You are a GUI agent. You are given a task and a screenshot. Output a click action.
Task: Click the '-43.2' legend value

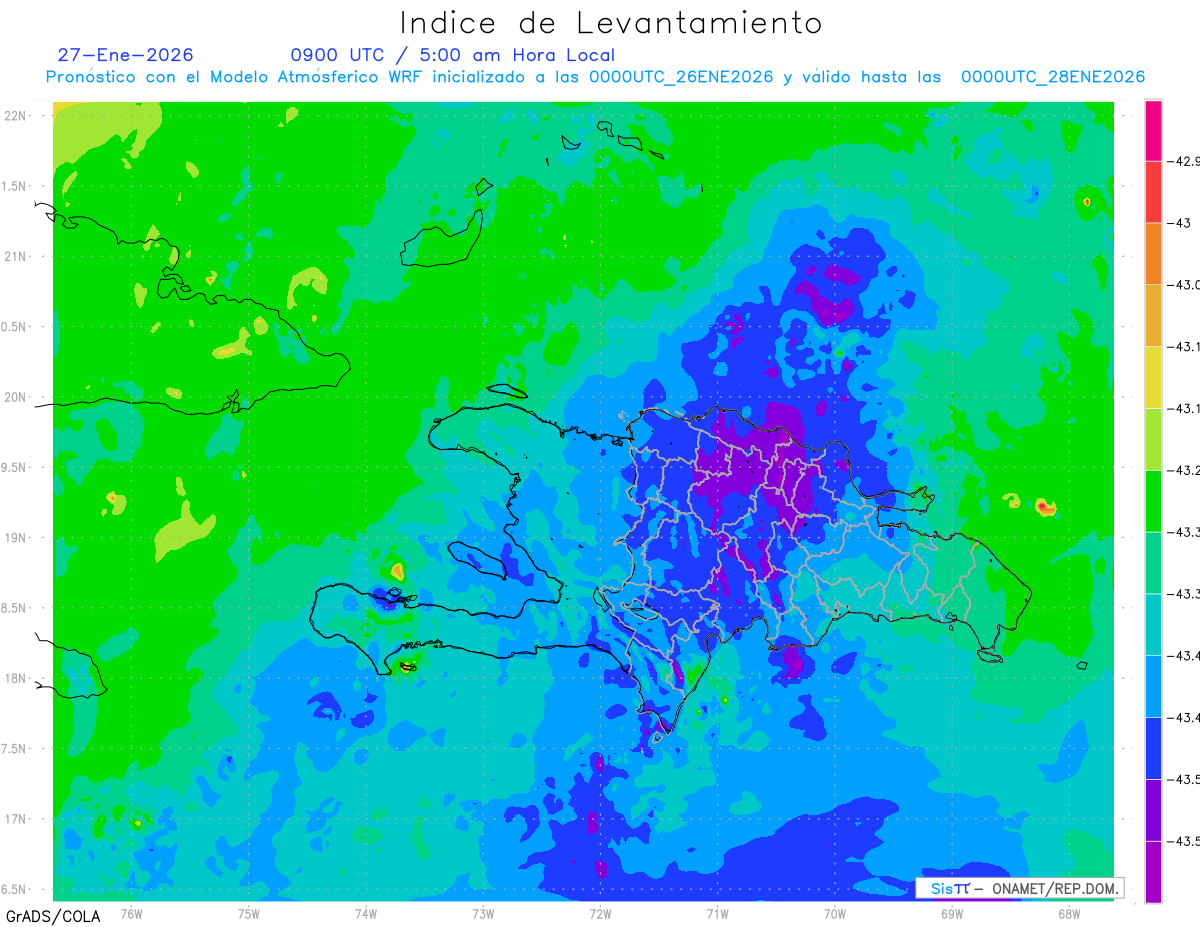[1184, 470]
